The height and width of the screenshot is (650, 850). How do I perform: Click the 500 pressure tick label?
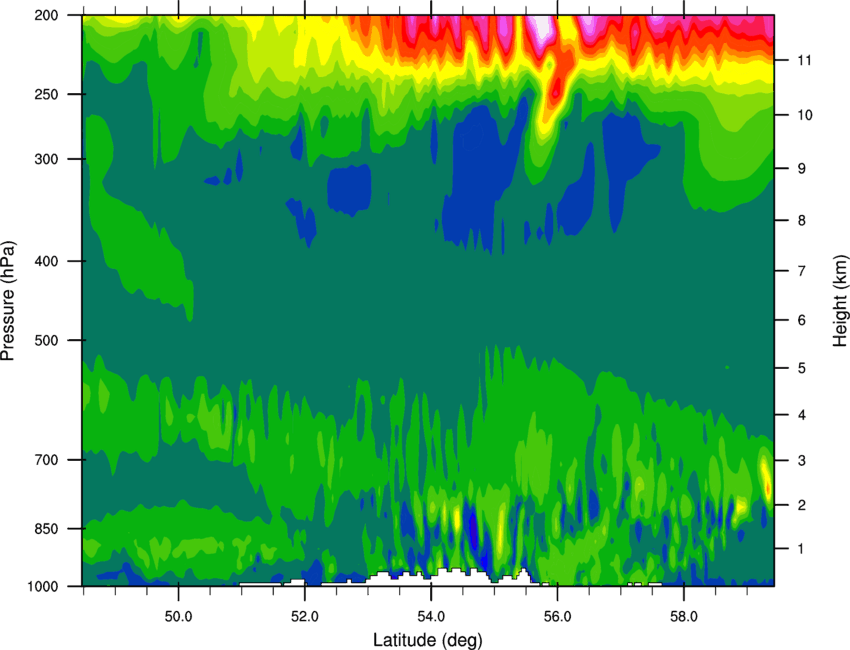click(46, 340)
